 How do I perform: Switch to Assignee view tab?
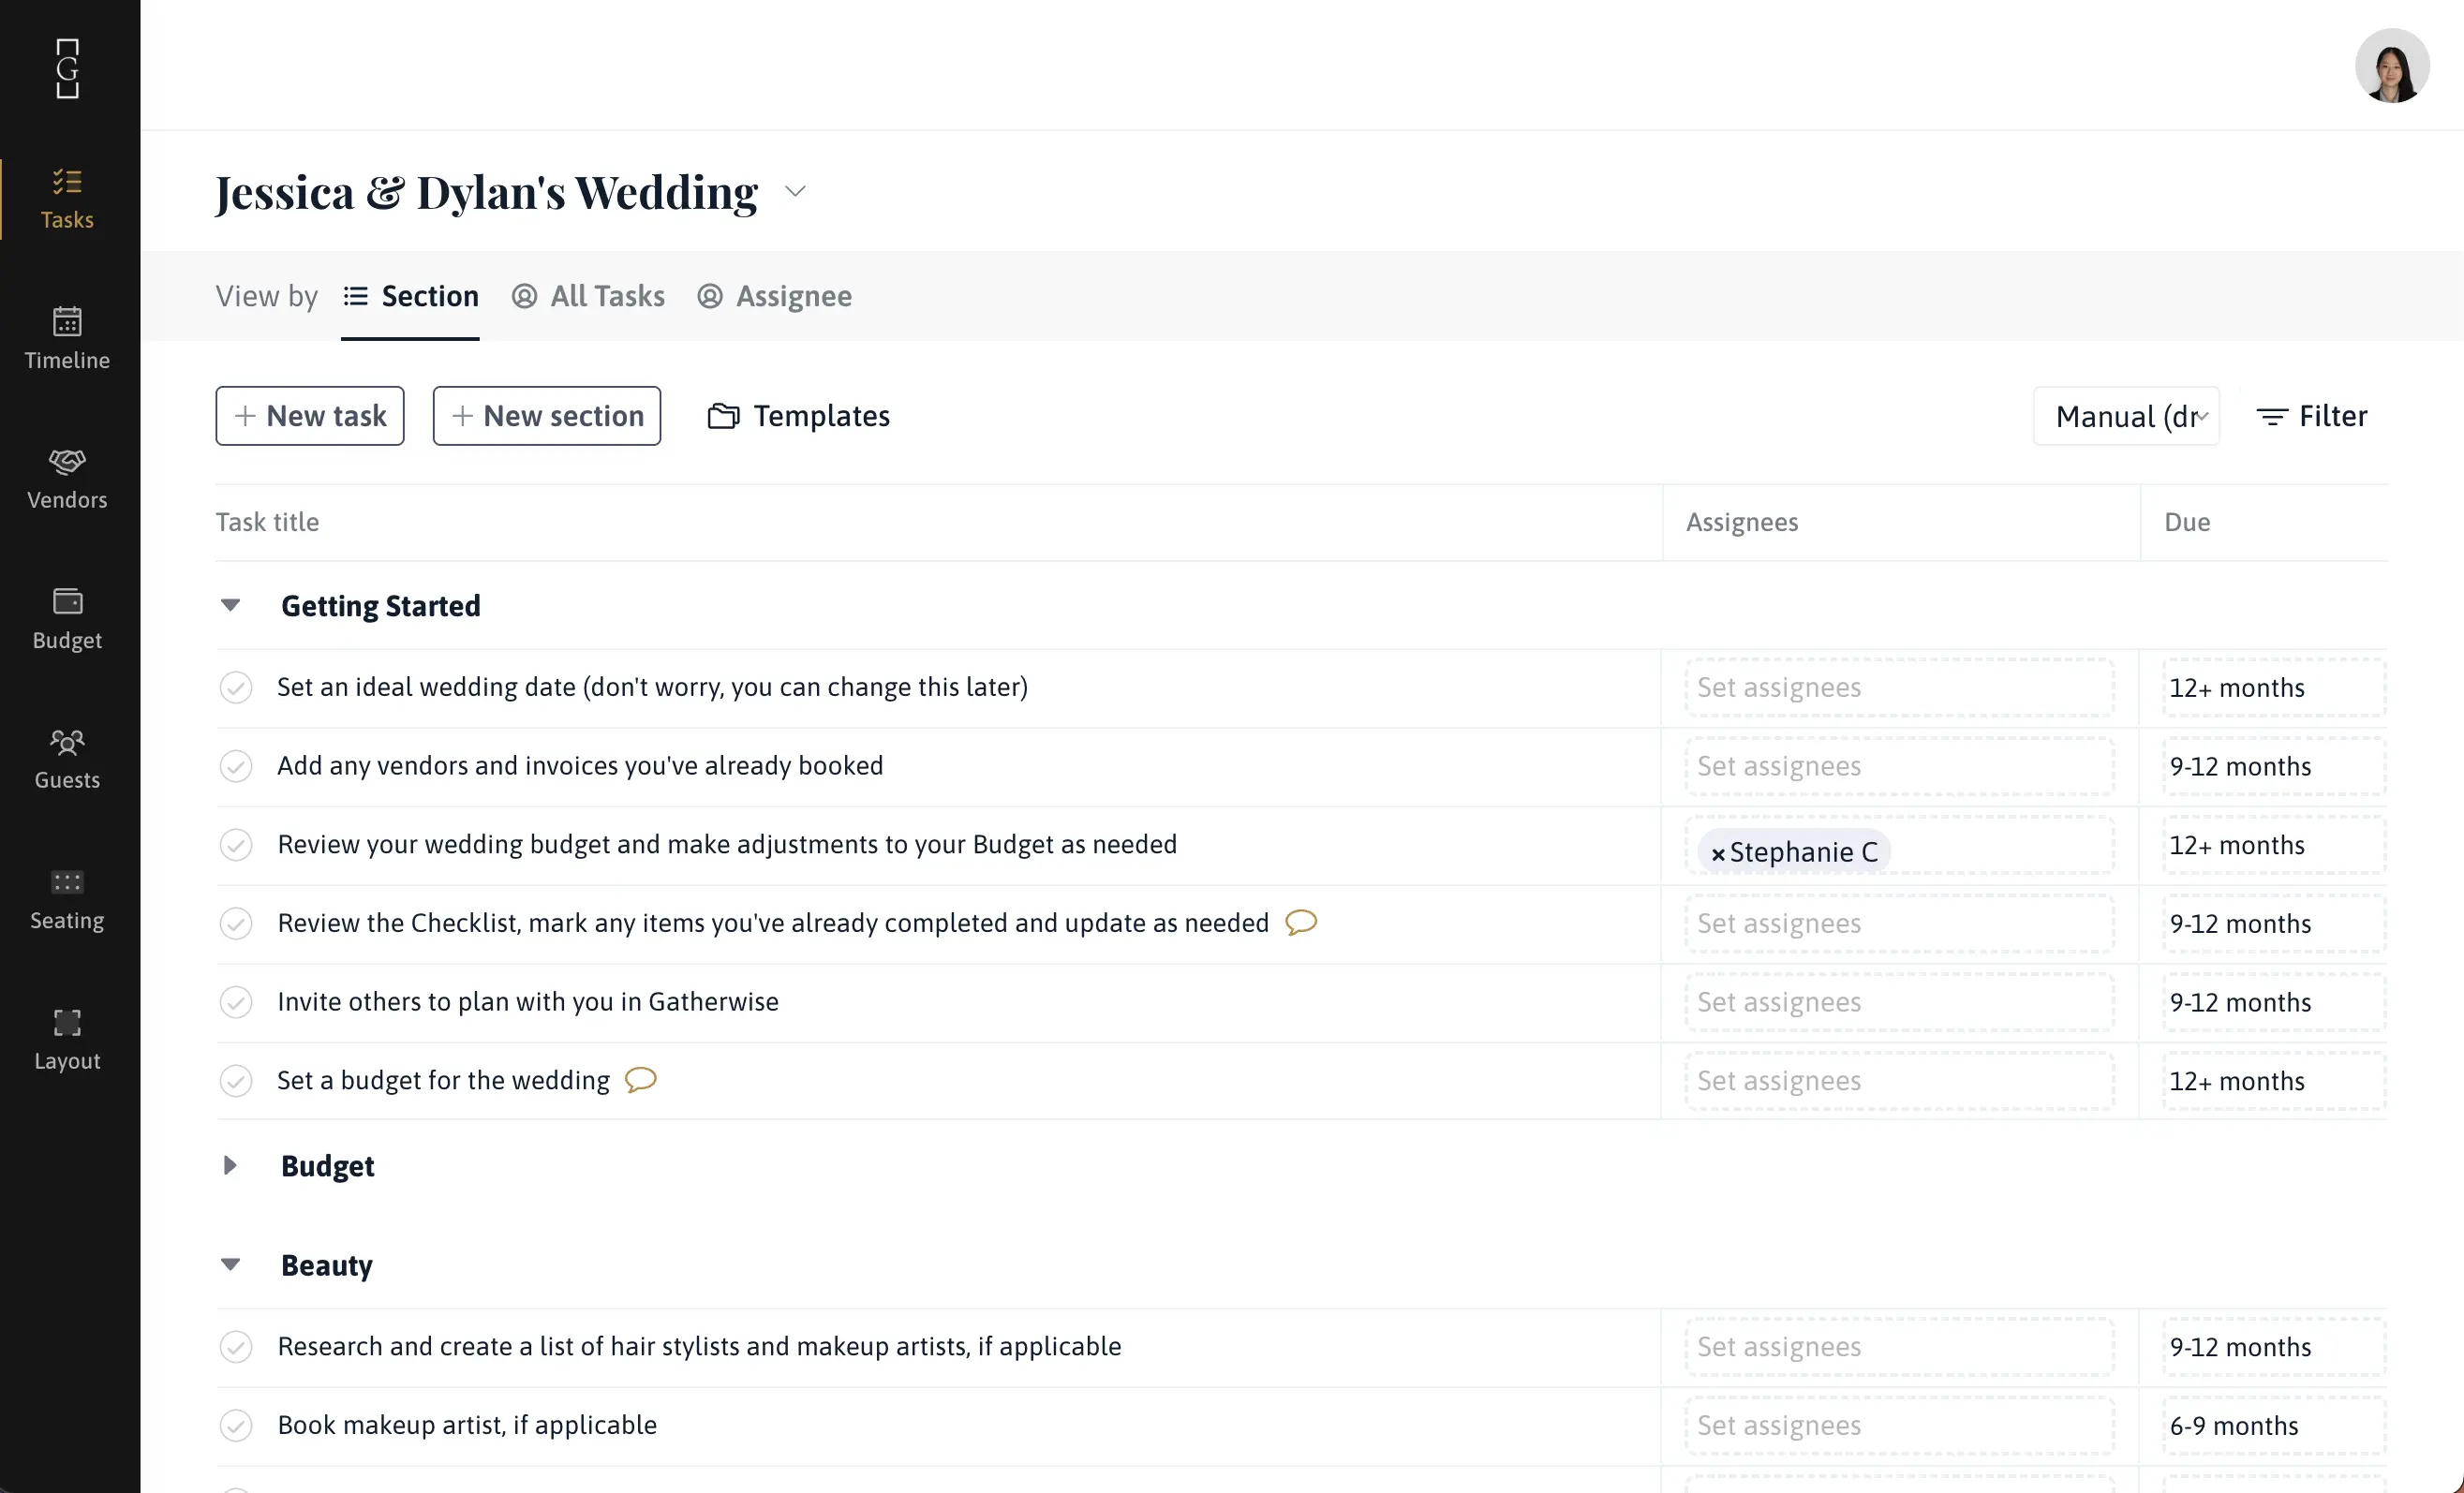[774, 296]
